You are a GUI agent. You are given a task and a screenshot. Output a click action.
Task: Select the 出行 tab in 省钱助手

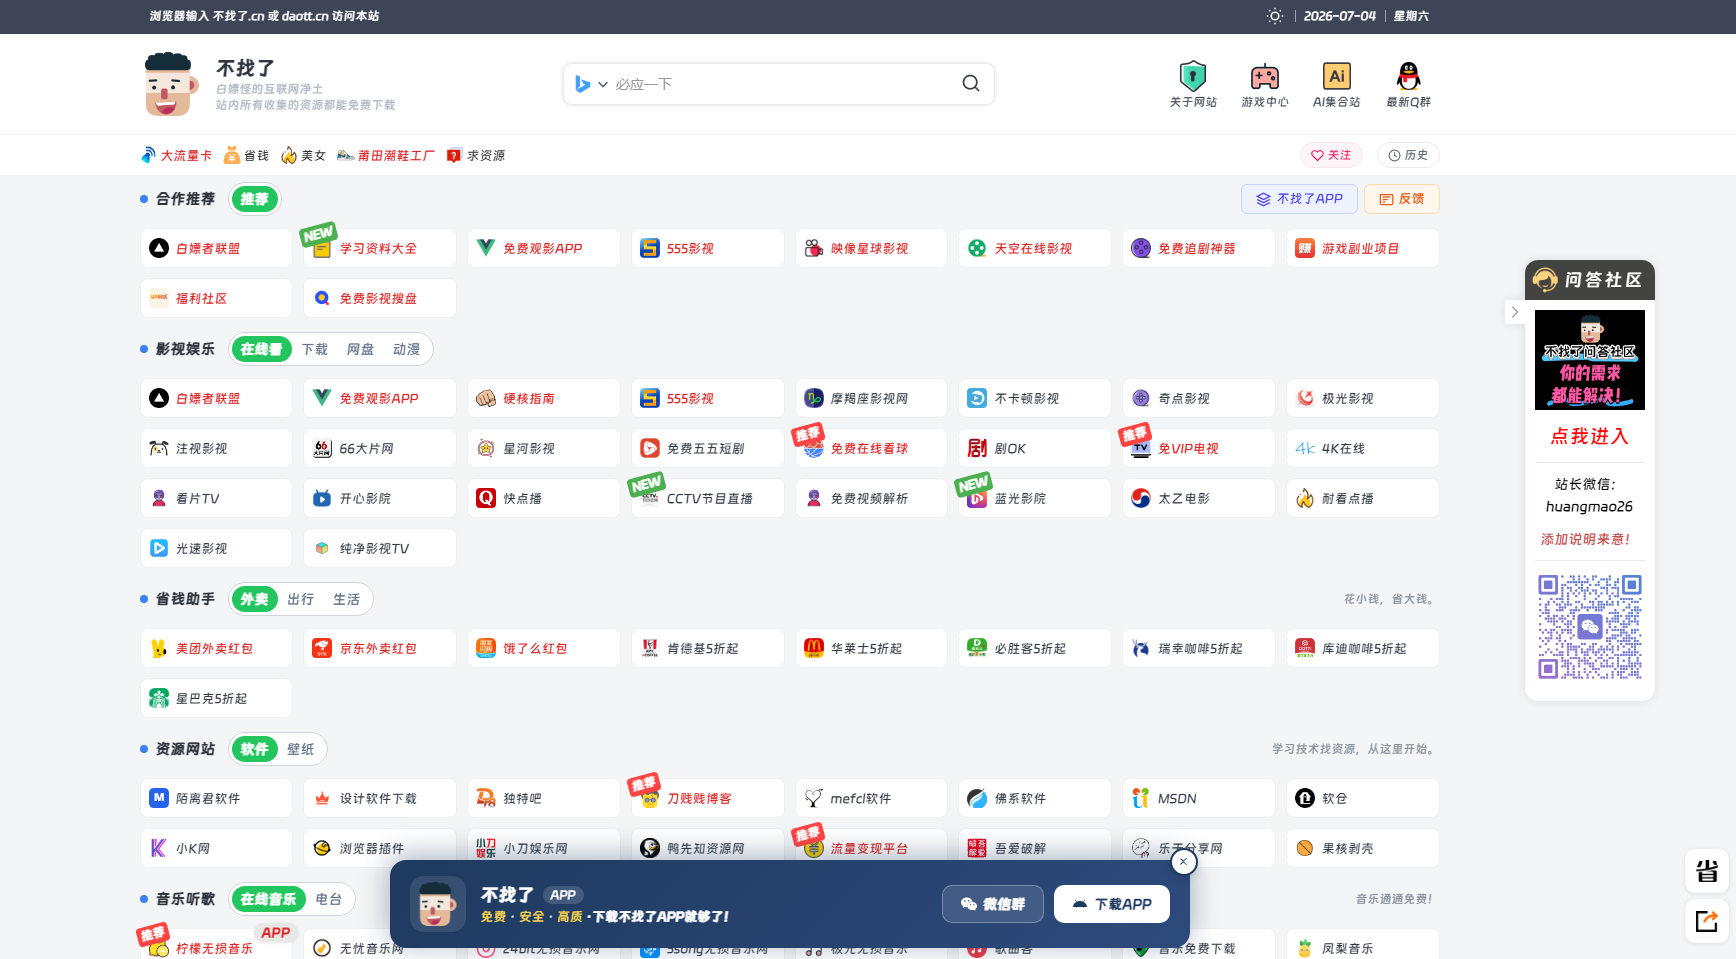(300, 599)
